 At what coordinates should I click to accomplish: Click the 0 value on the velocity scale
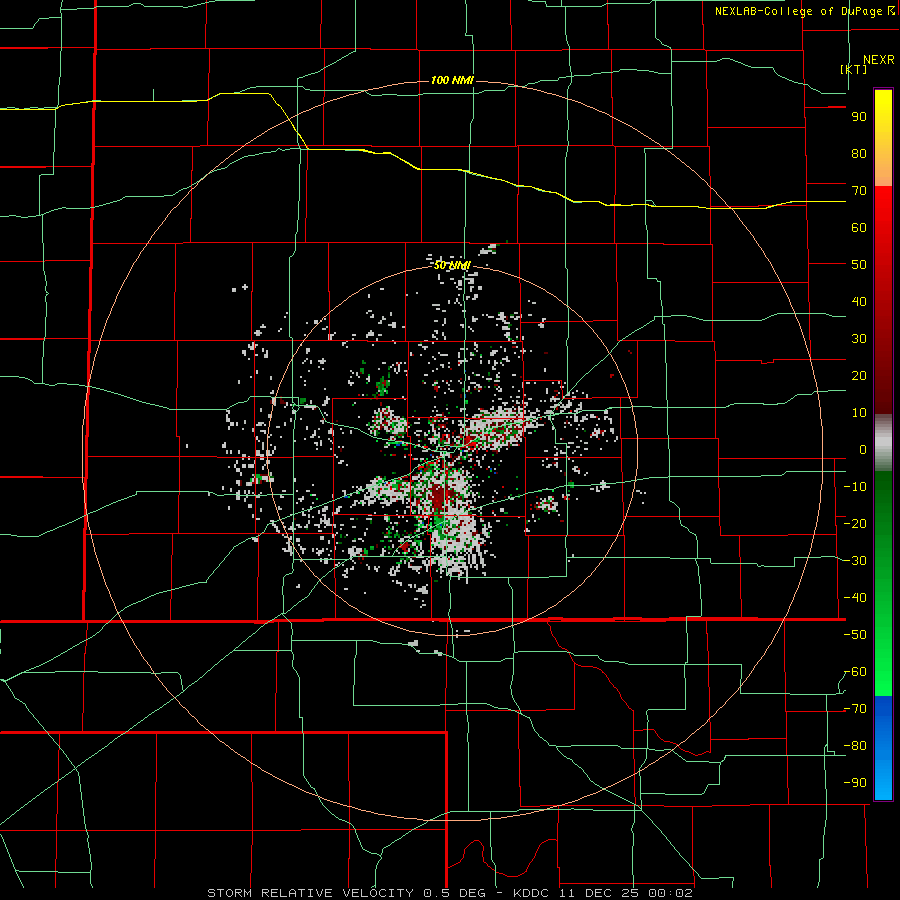coord(863,450)
